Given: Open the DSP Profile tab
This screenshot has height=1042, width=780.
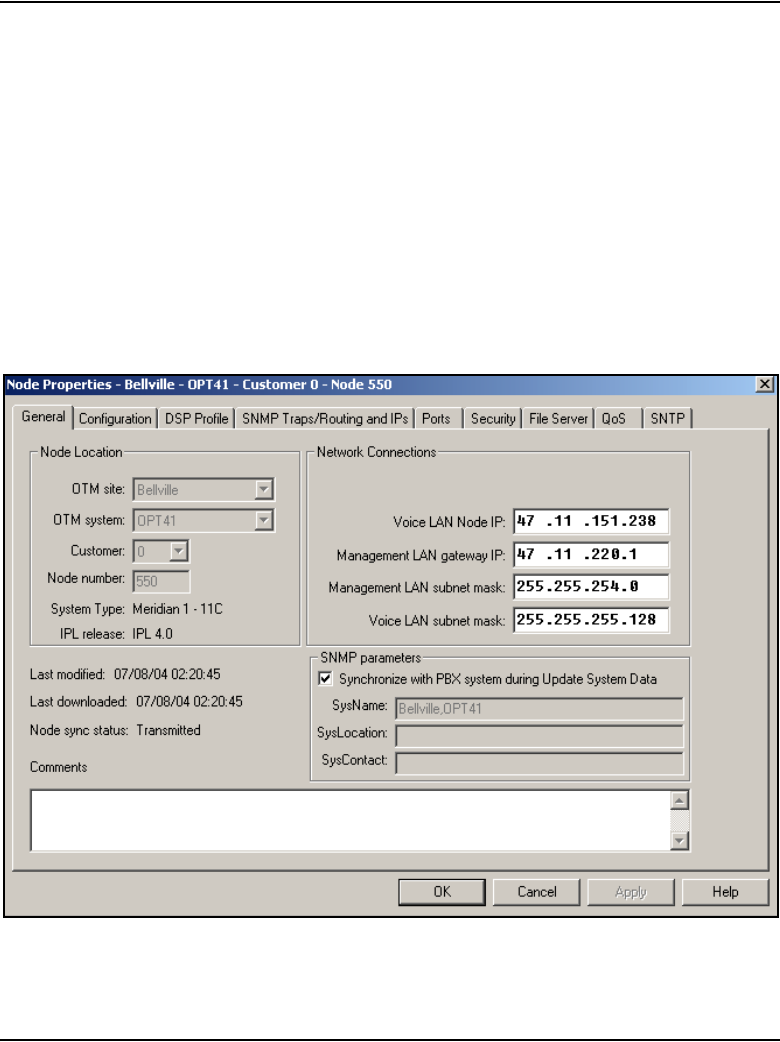Looking at the screenshot, I should click(196, 419).
